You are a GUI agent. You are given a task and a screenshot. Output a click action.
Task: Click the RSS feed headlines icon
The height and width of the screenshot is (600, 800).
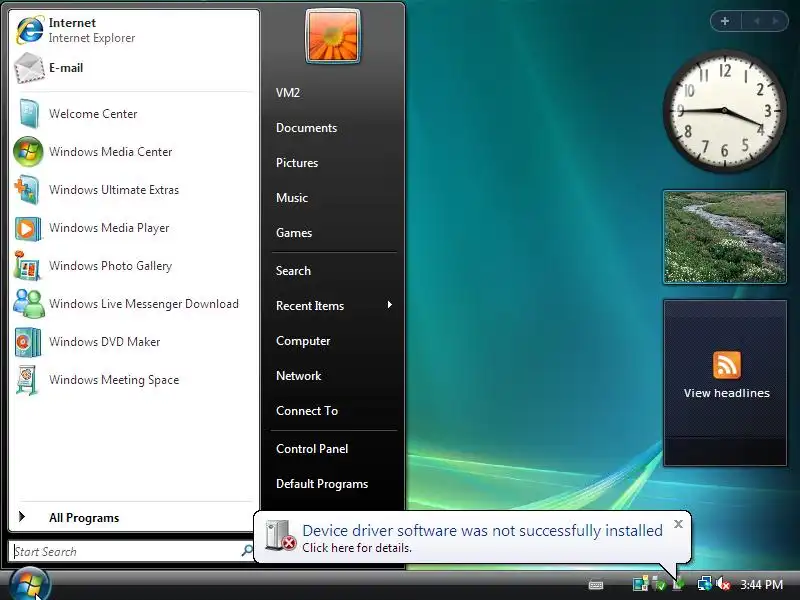[x=727, y=365]
